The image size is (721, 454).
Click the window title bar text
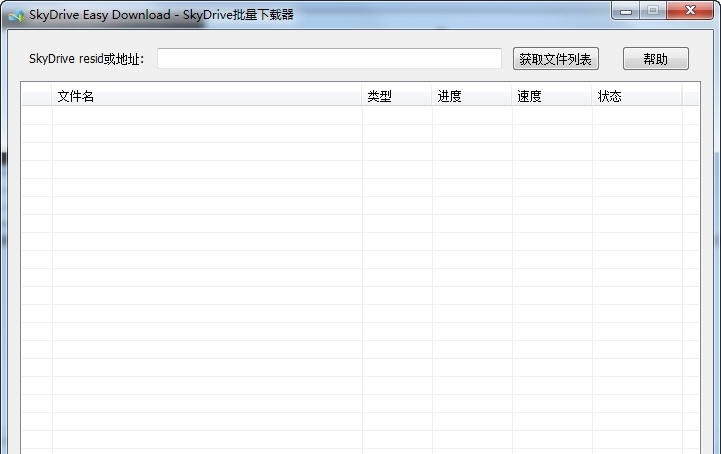[x=161, y=15]
